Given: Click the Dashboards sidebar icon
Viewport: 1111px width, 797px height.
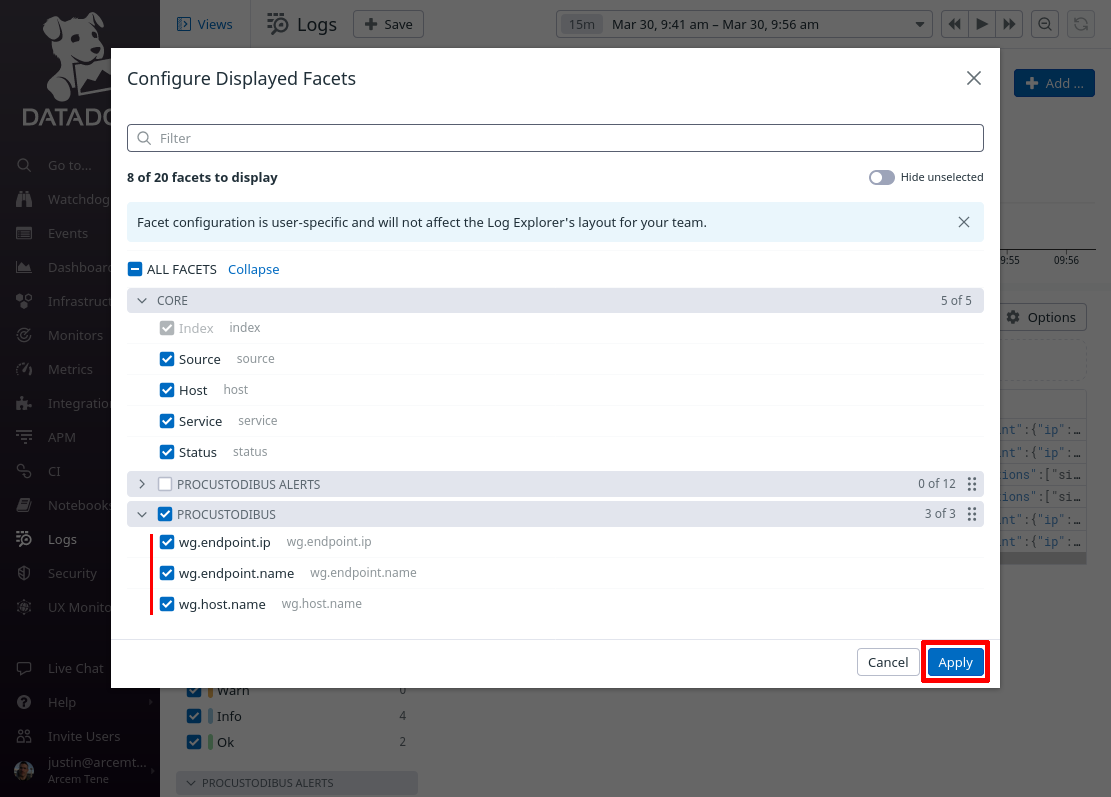Looking at the screenshot, I should point(24,267).
